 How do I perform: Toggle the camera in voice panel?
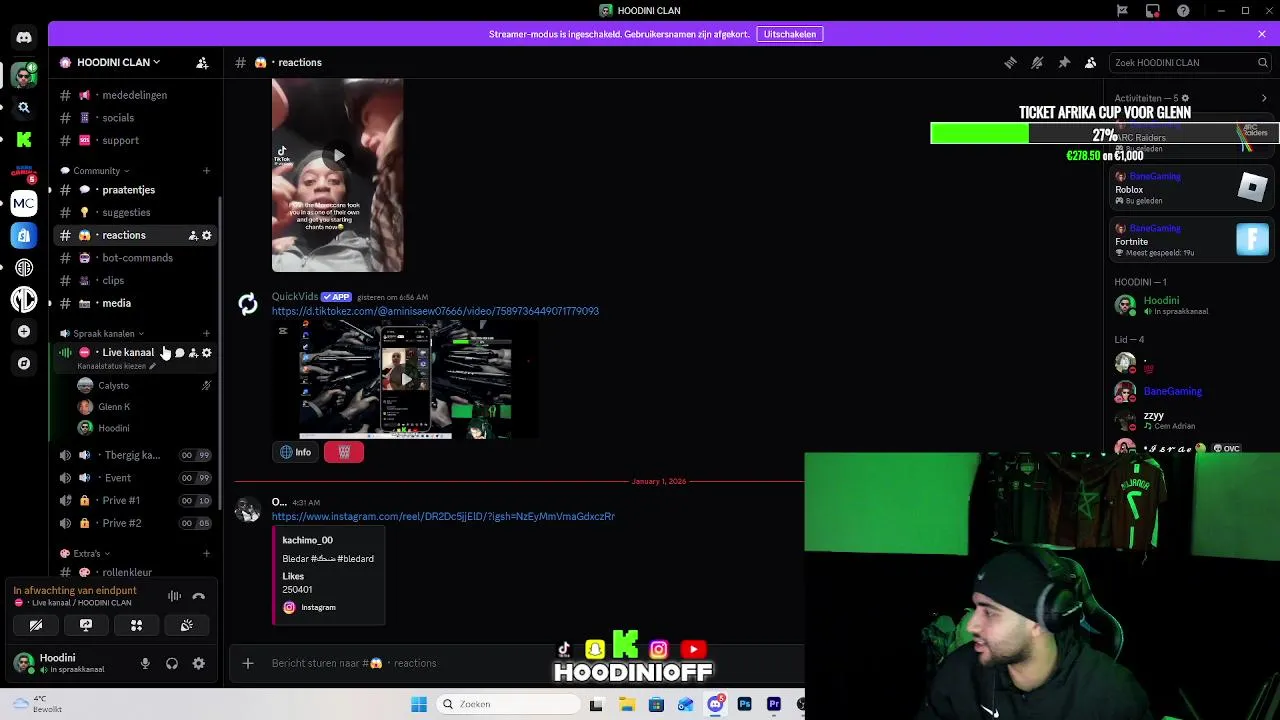pos(36,625)
